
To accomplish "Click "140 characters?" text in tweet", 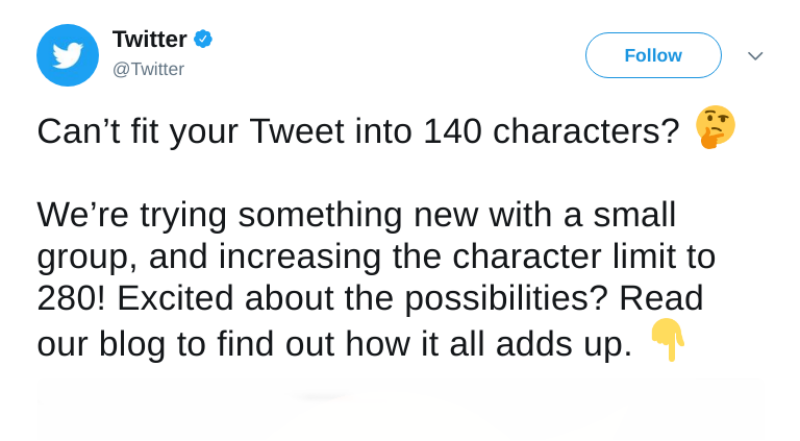I will pos(551,131).
